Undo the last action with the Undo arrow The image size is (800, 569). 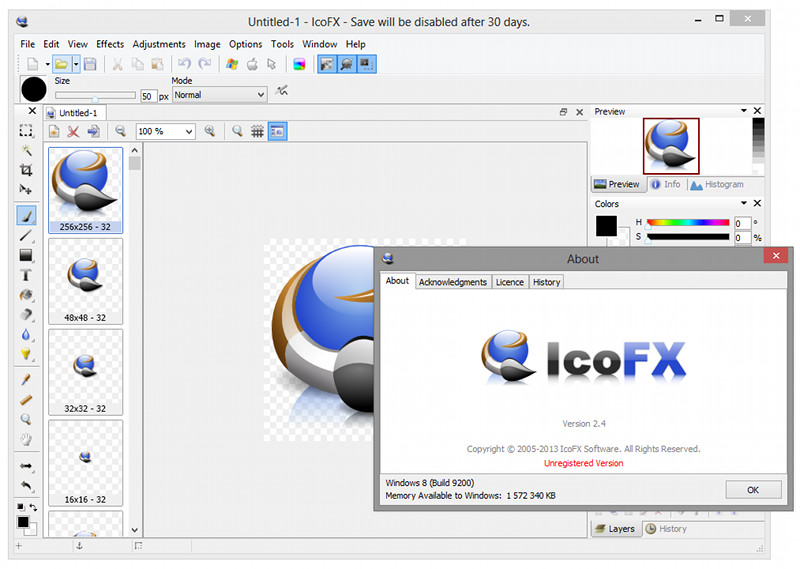[184, 64]
